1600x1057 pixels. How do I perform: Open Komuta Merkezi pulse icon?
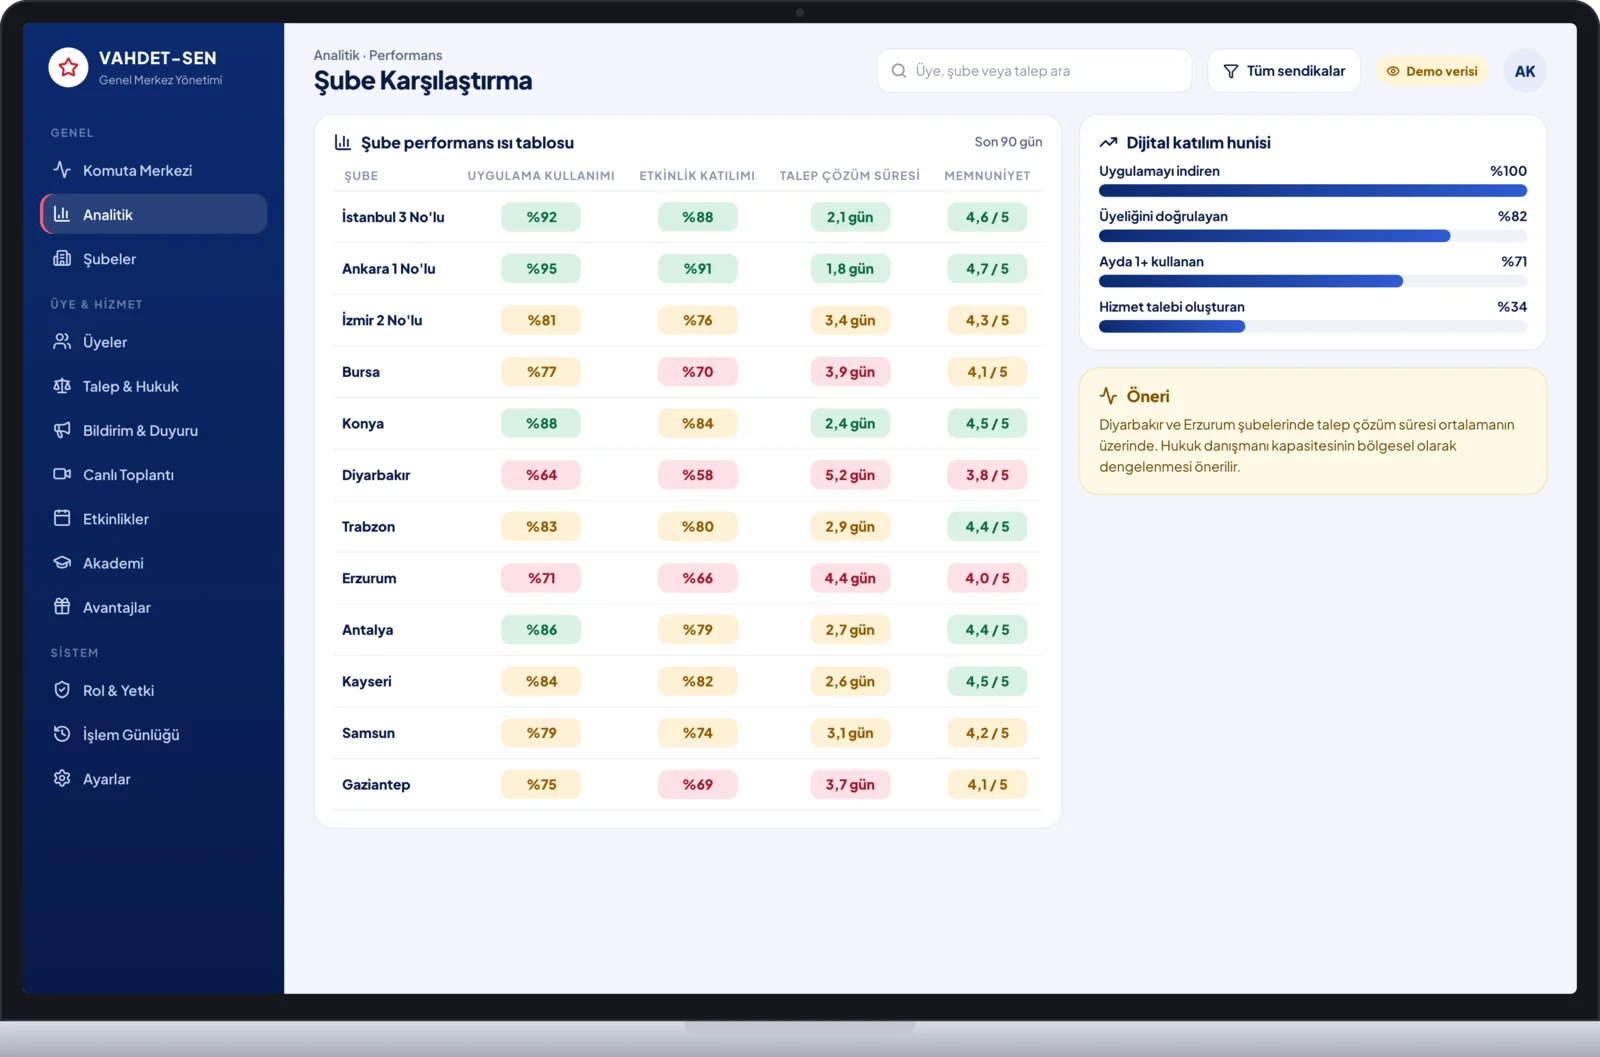tap(62, 170)
